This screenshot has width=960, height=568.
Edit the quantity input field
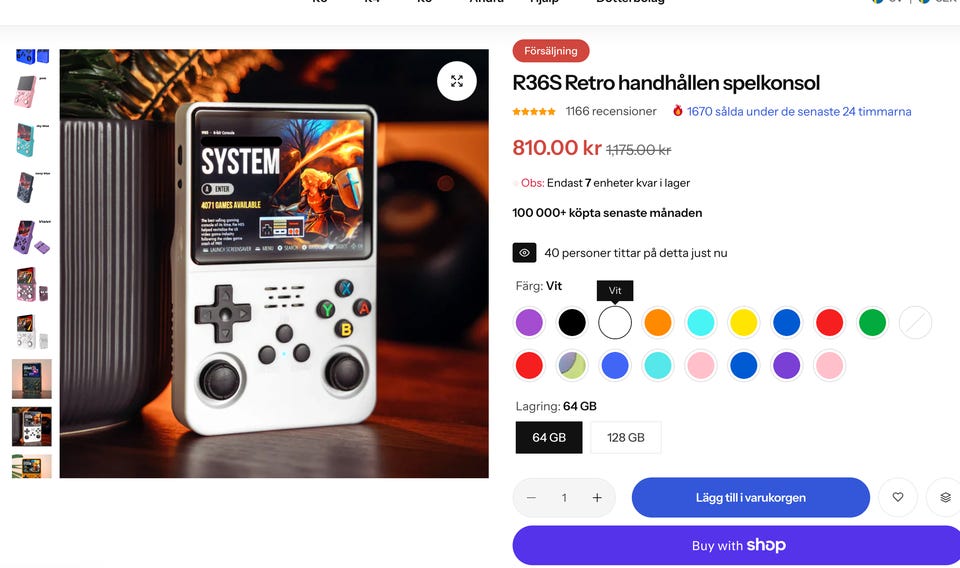click(x=564, y=498)
